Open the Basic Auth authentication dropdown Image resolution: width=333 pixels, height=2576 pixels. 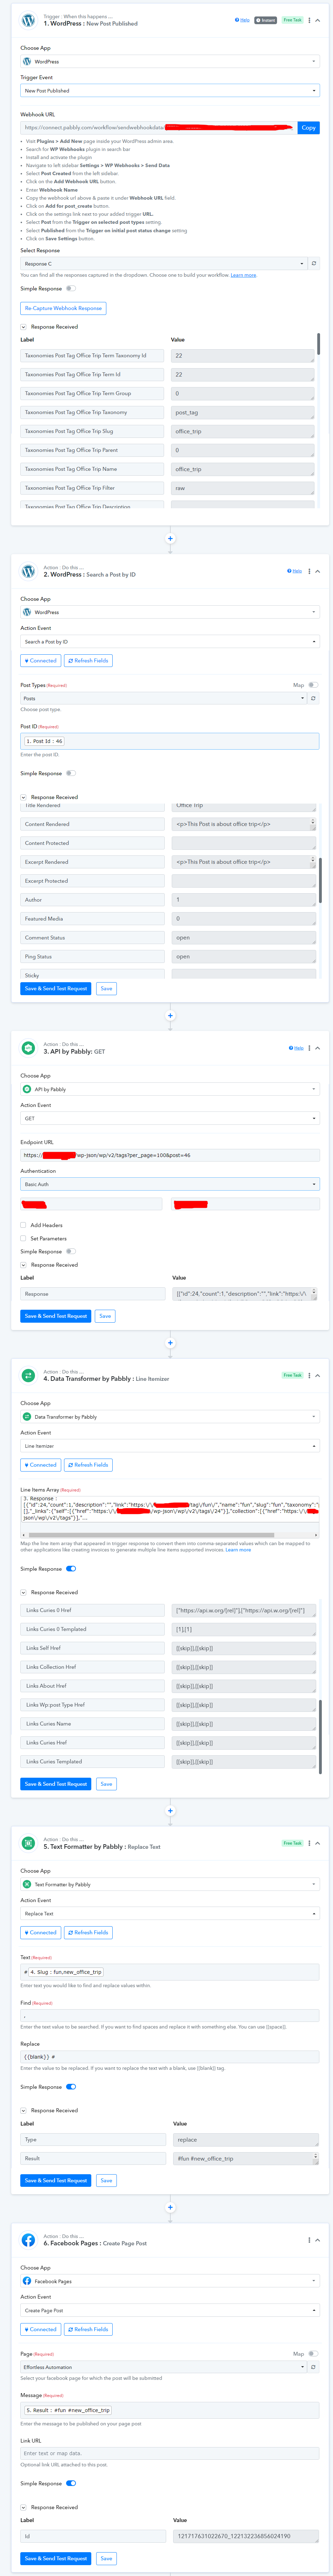pyautogui.click(x=170, y=1184)
